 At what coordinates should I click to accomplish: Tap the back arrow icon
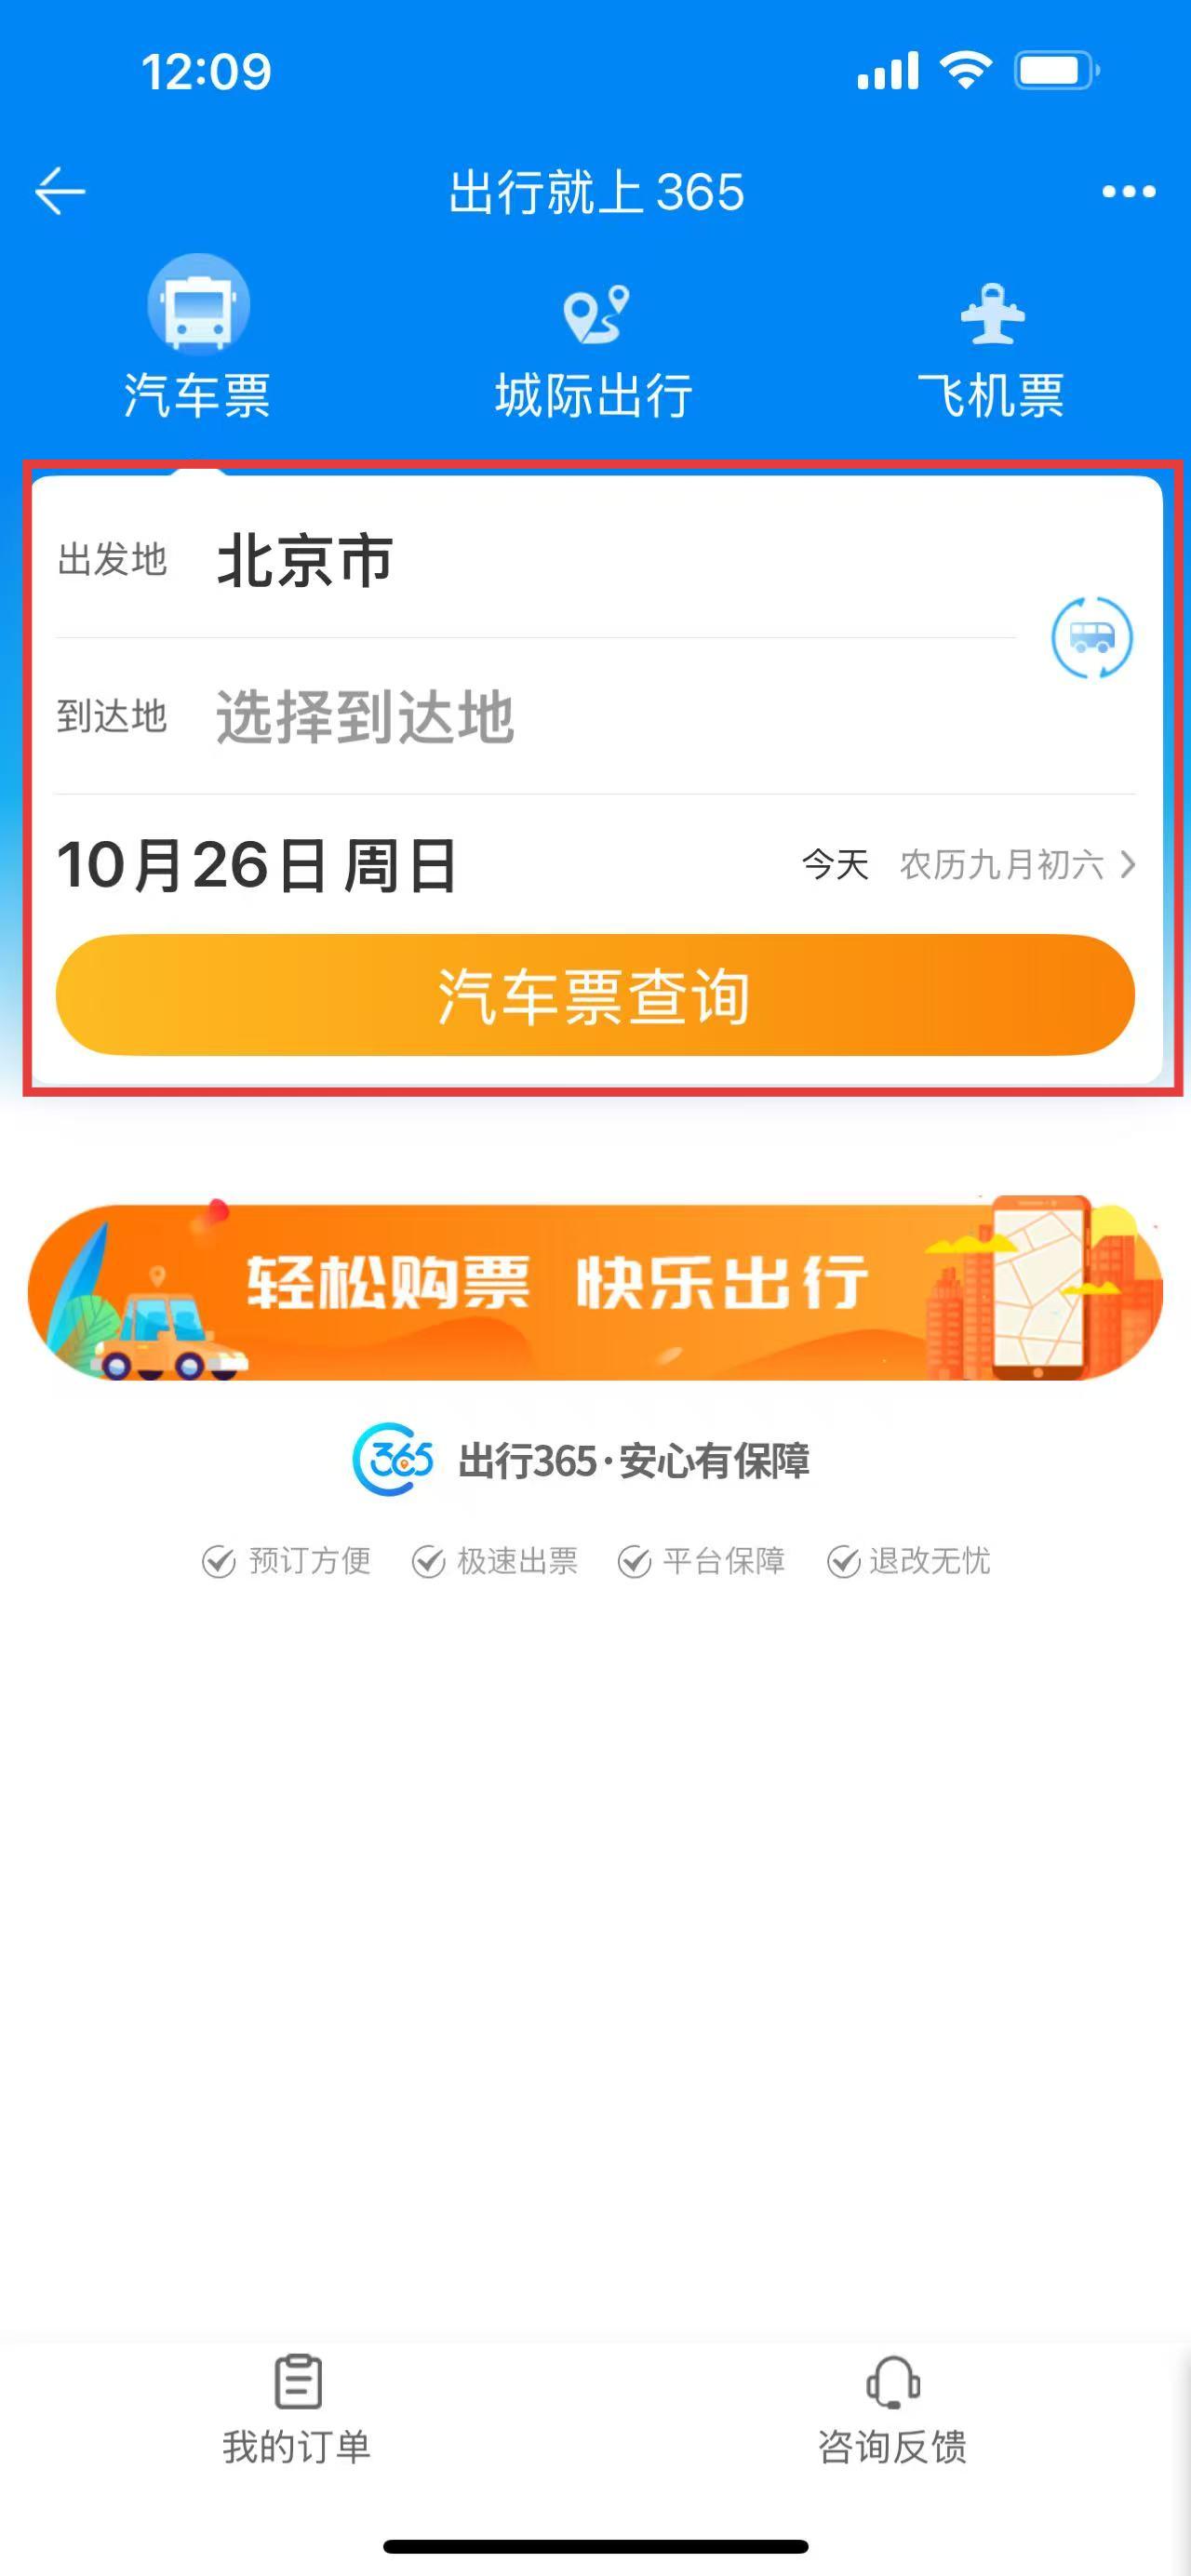pyautogui.click(x=60, y=191)
